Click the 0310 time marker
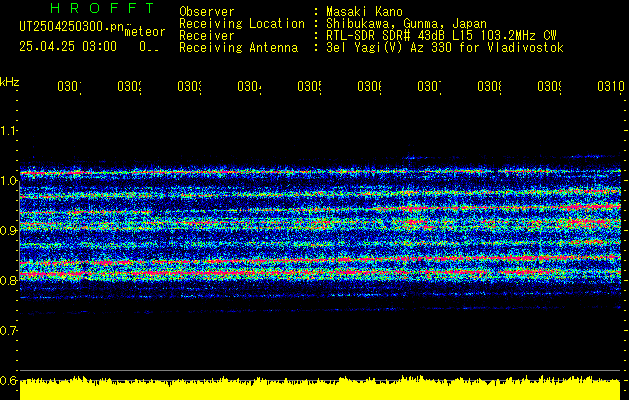Screen dimensions: 629x400 point(611,87)
